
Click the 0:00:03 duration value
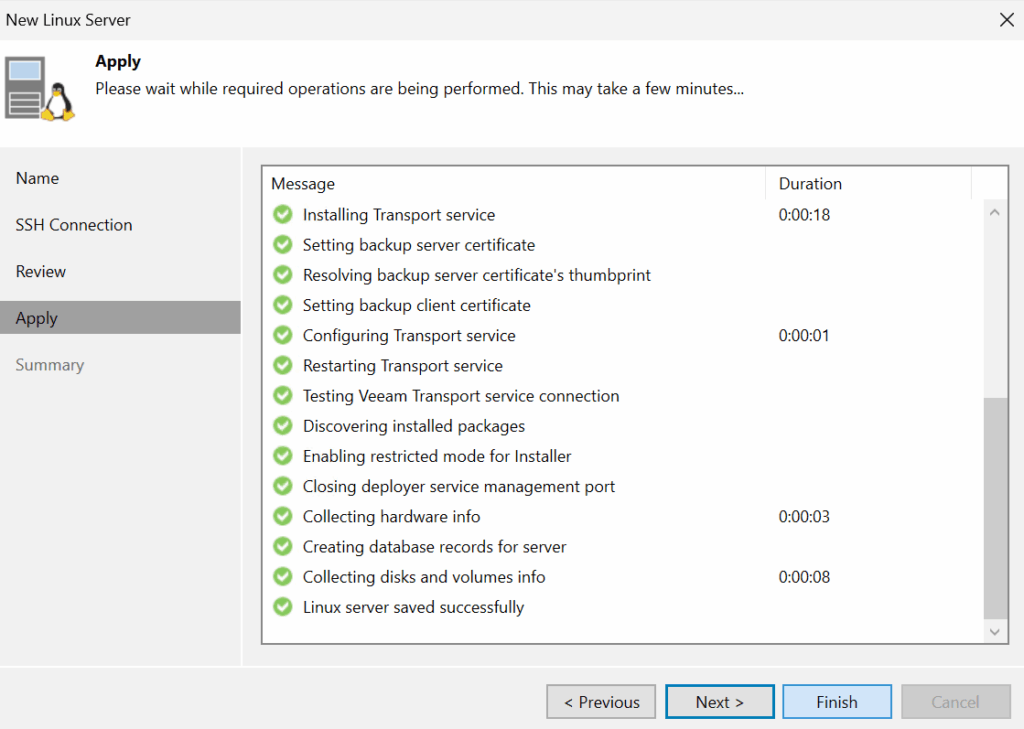pyautogui.click(x=804, y=517)
